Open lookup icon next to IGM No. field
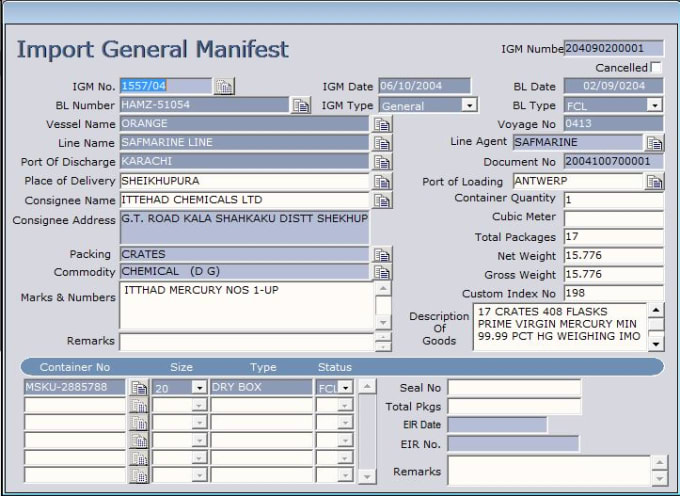Viewport: 680px width, 496px height. (224, 86)
